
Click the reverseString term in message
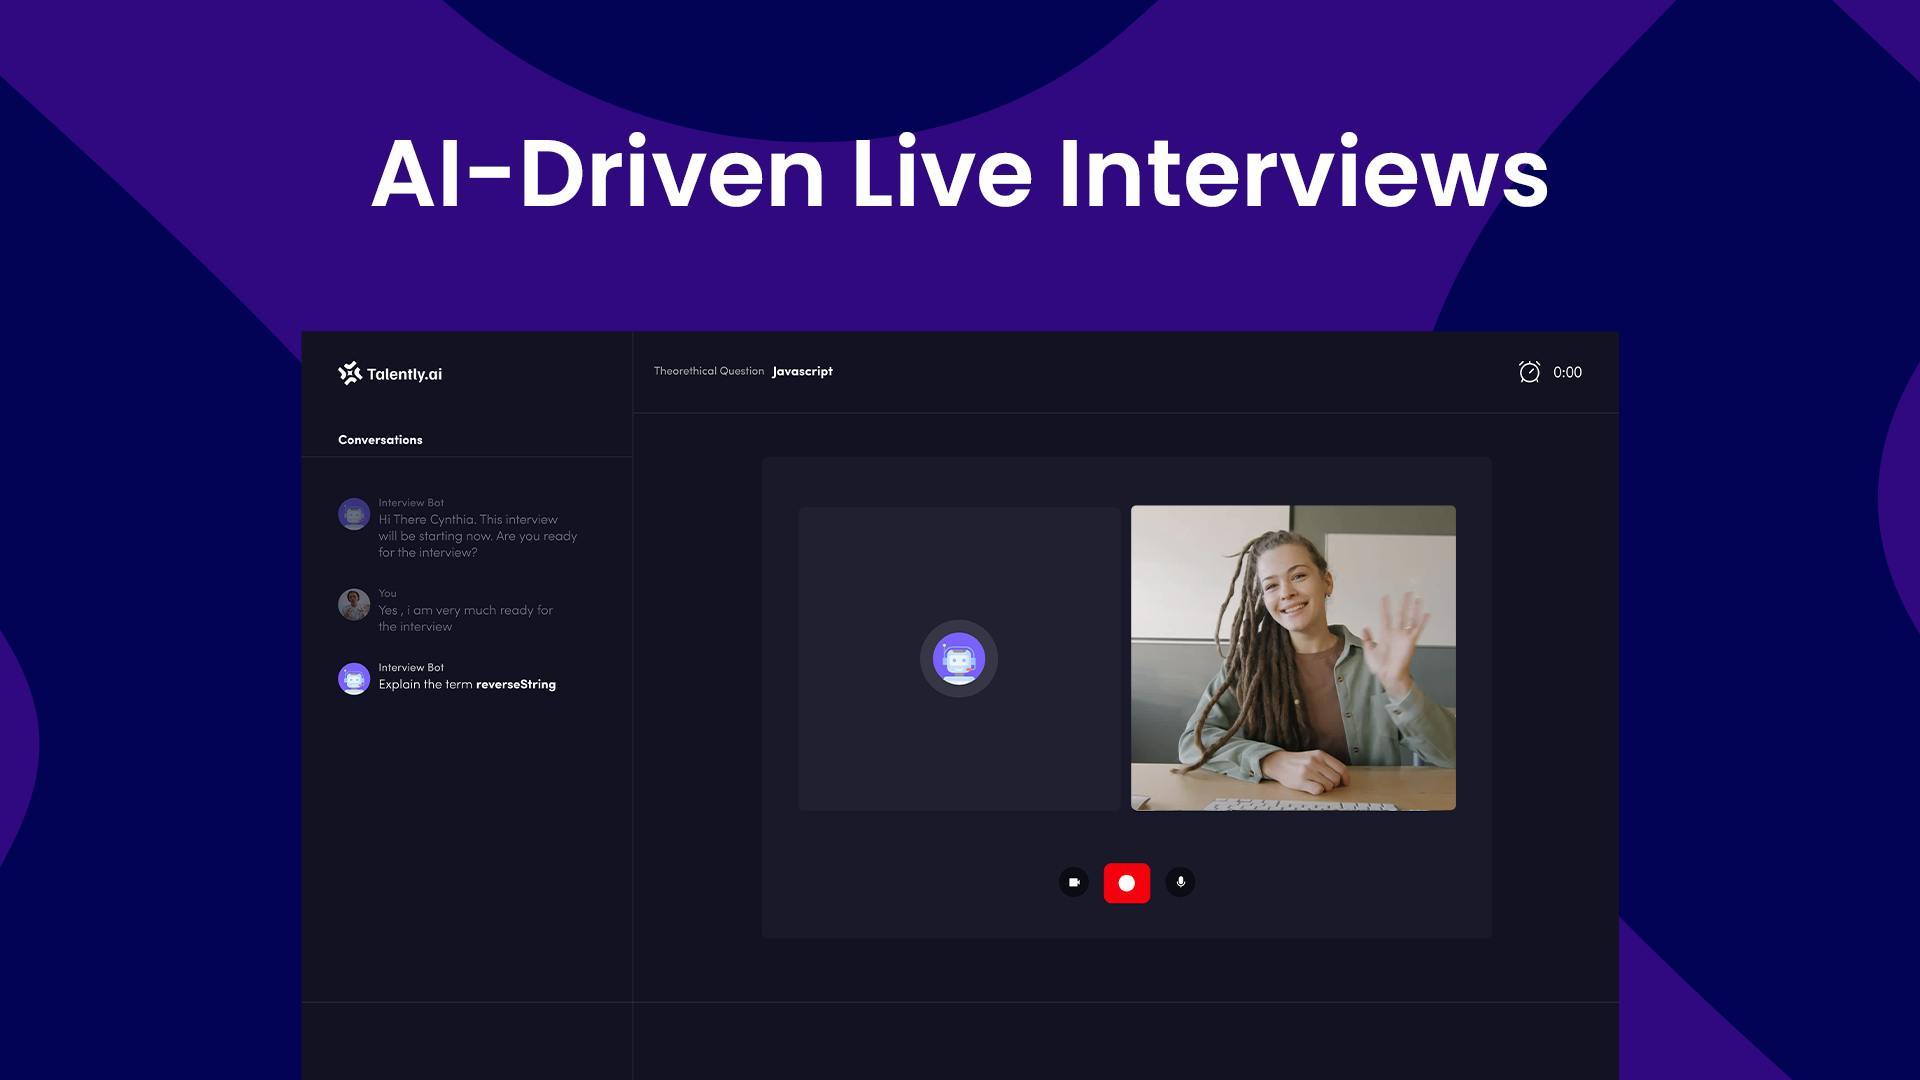pos(516,685)
